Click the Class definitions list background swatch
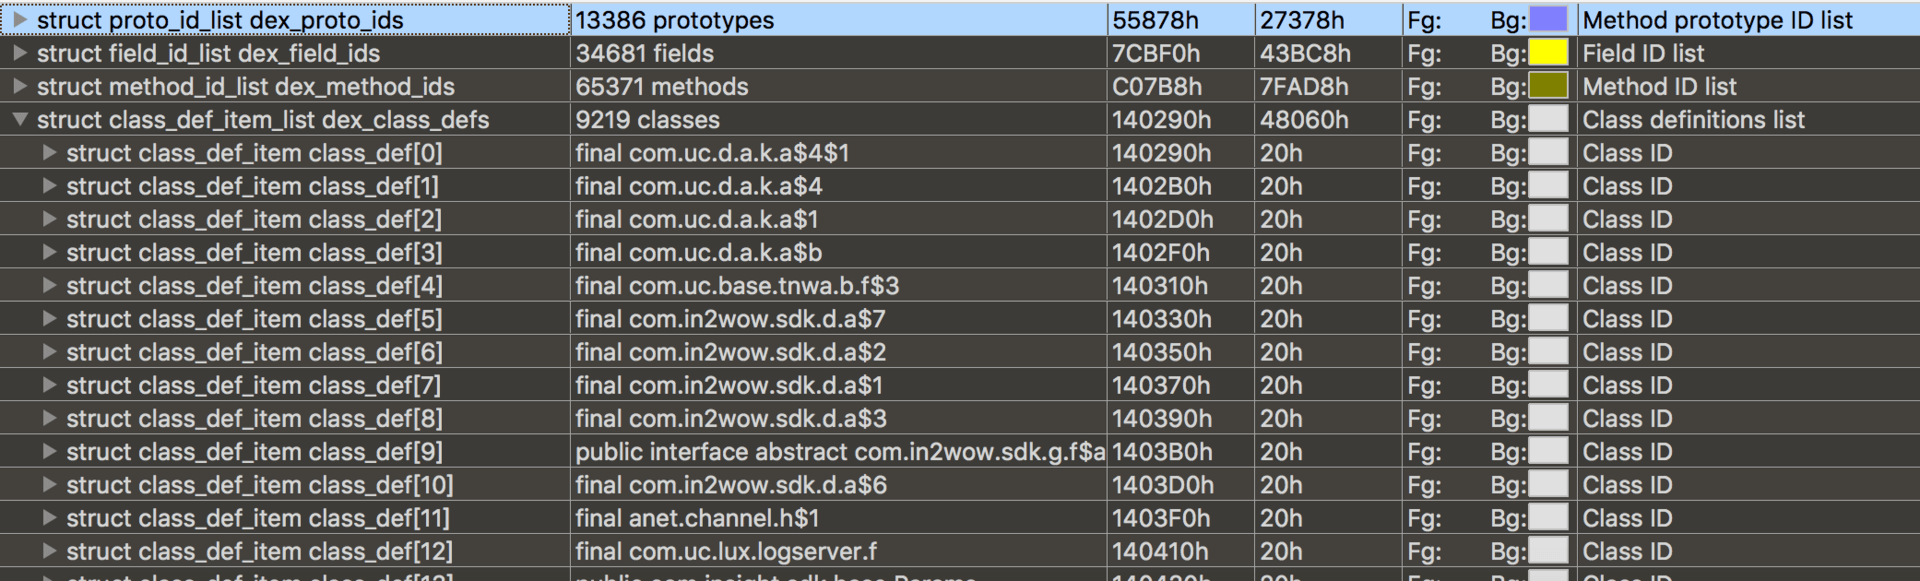 pyautogui.click(x=1548, y=120)
